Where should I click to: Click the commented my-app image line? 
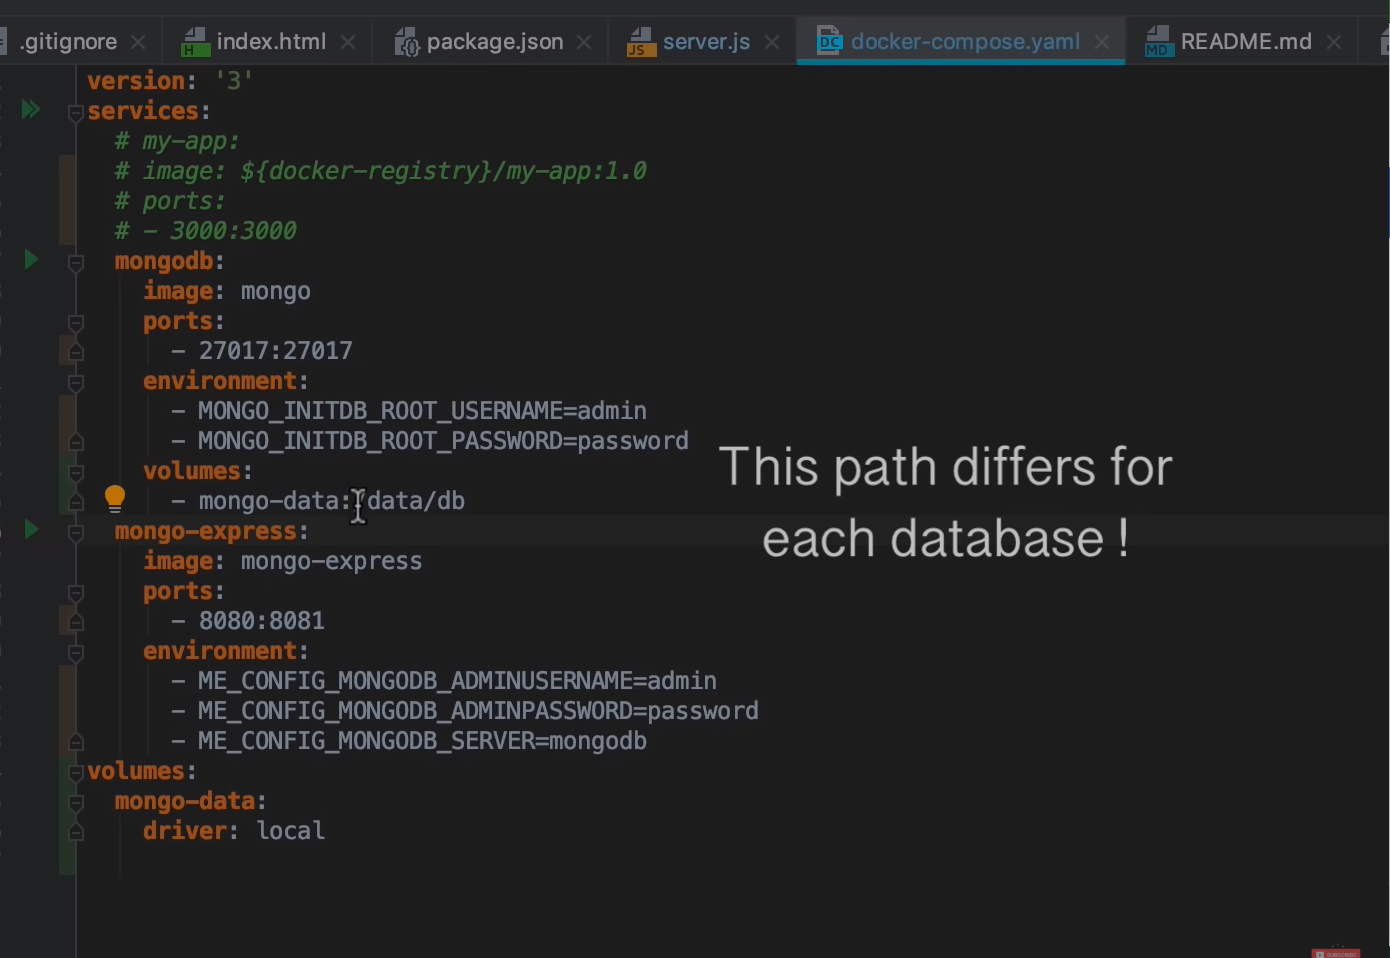[380, 171]
